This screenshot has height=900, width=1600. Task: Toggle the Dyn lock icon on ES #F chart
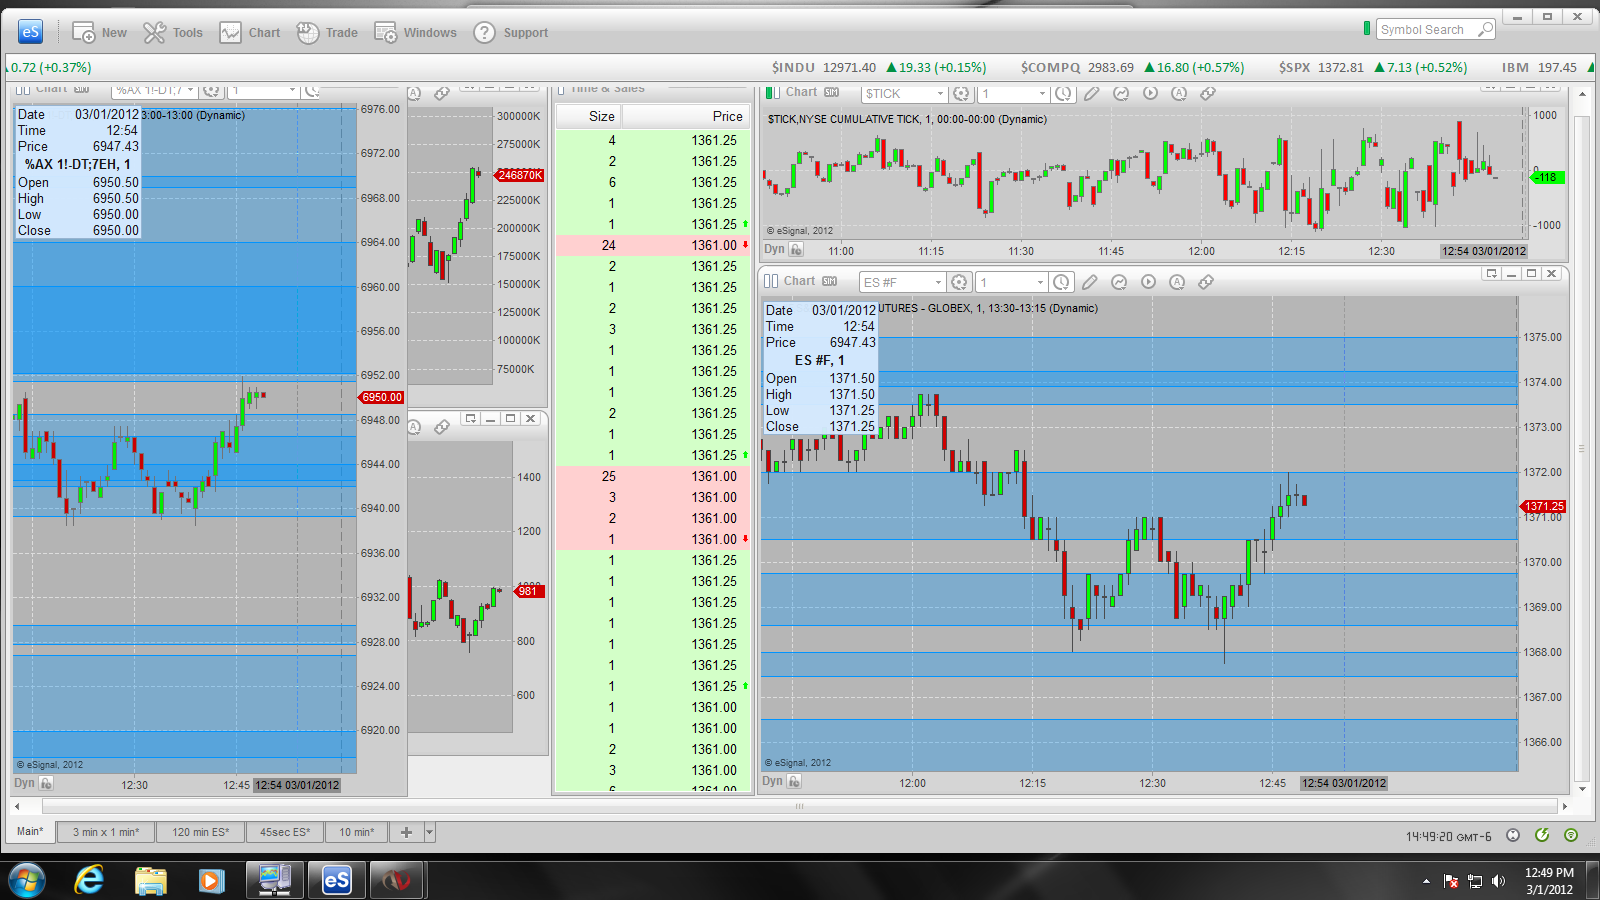coord(796,781)
